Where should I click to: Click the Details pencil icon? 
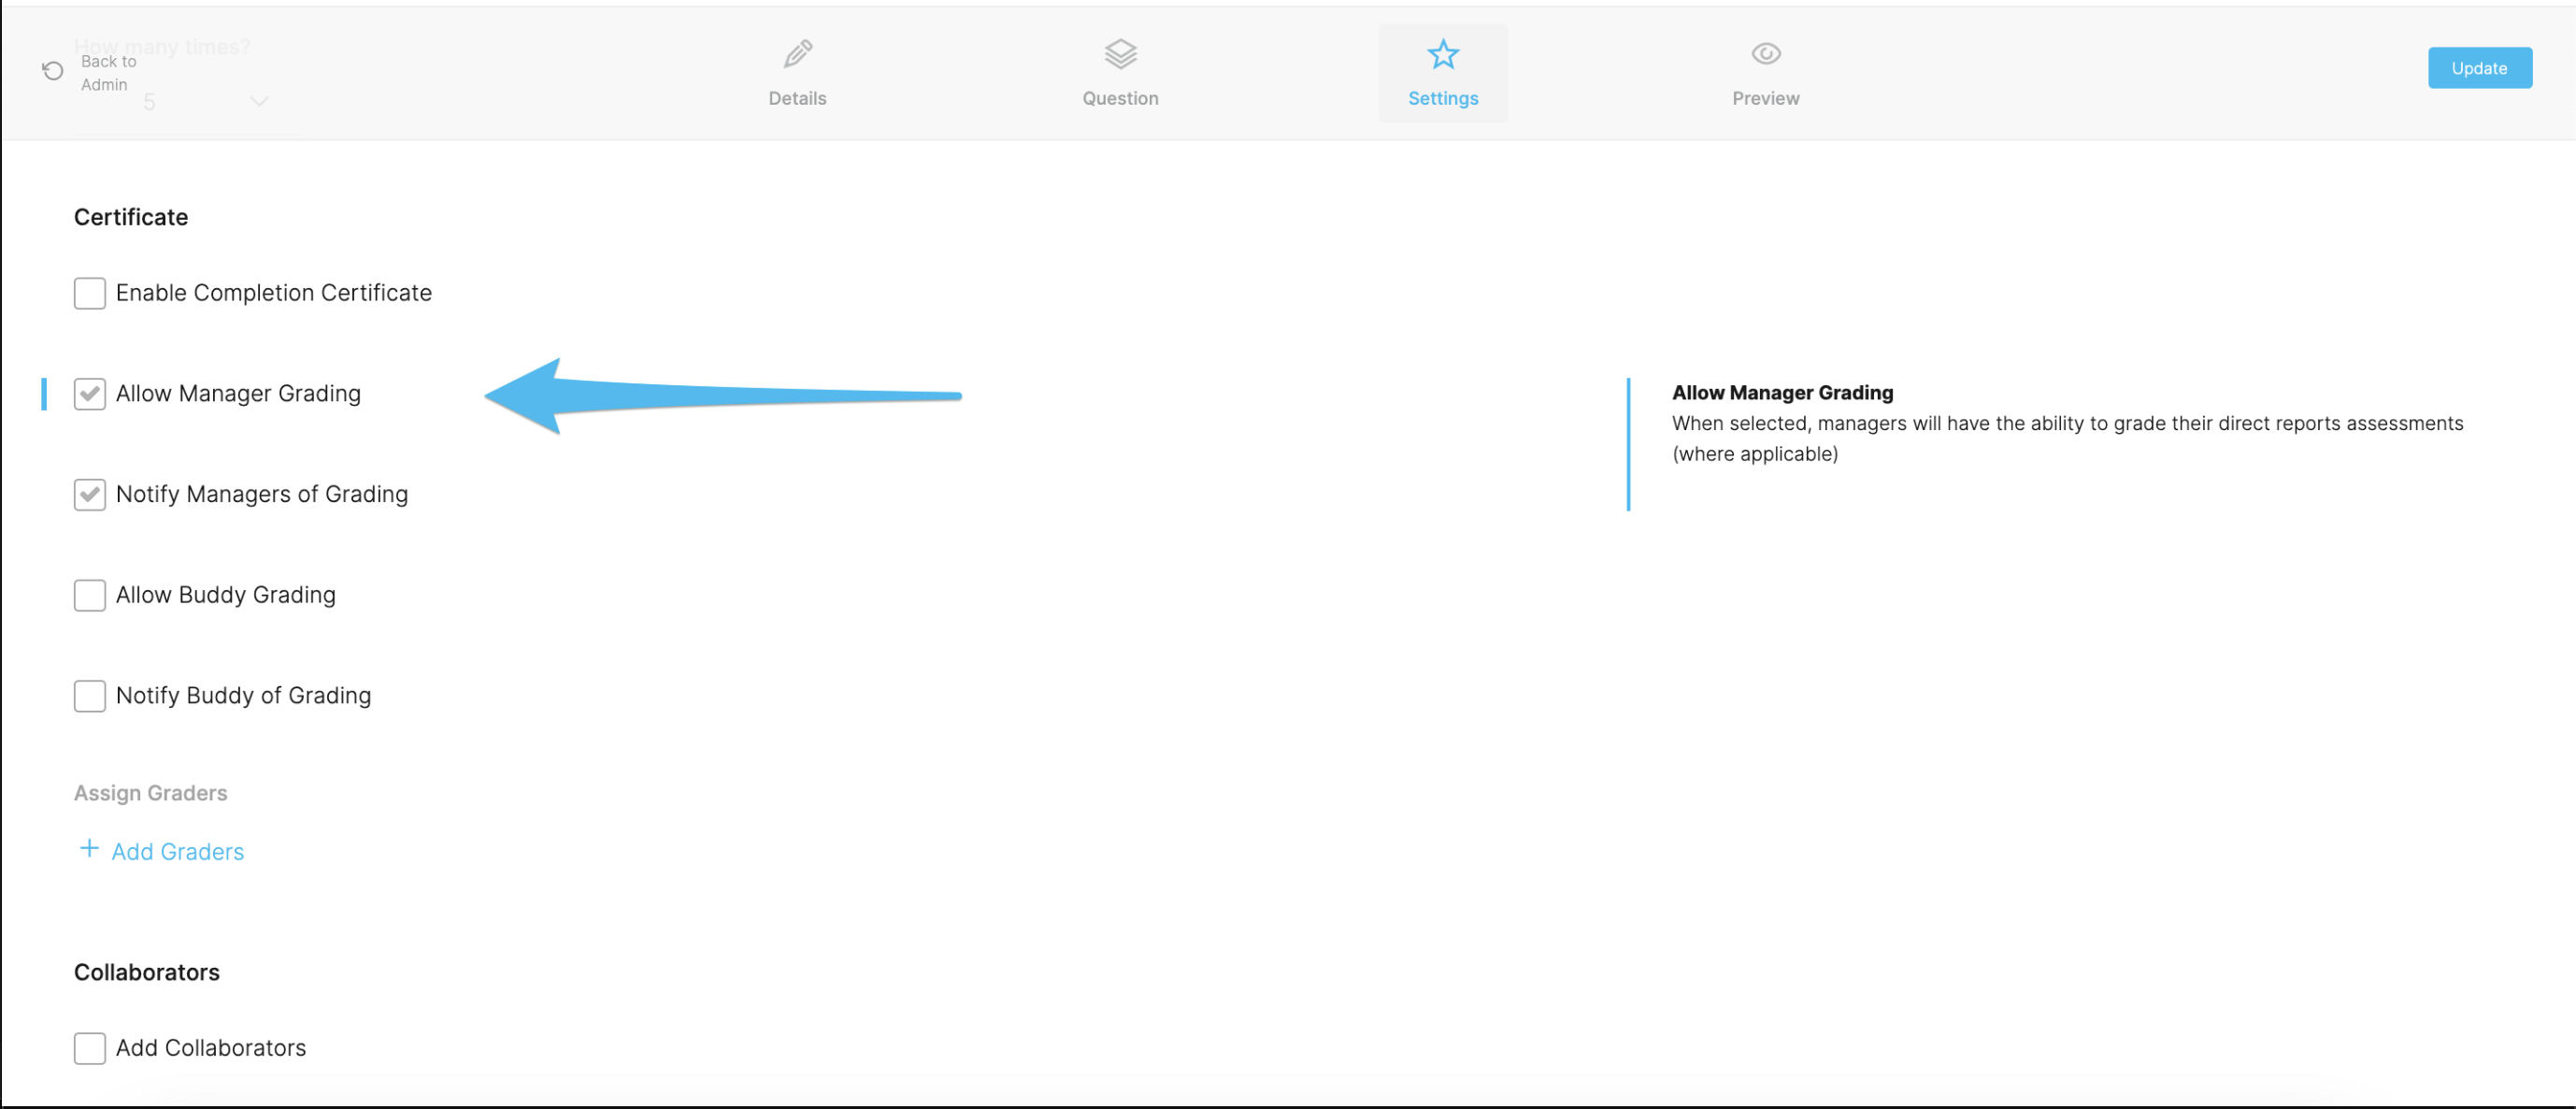coord(796,53)
